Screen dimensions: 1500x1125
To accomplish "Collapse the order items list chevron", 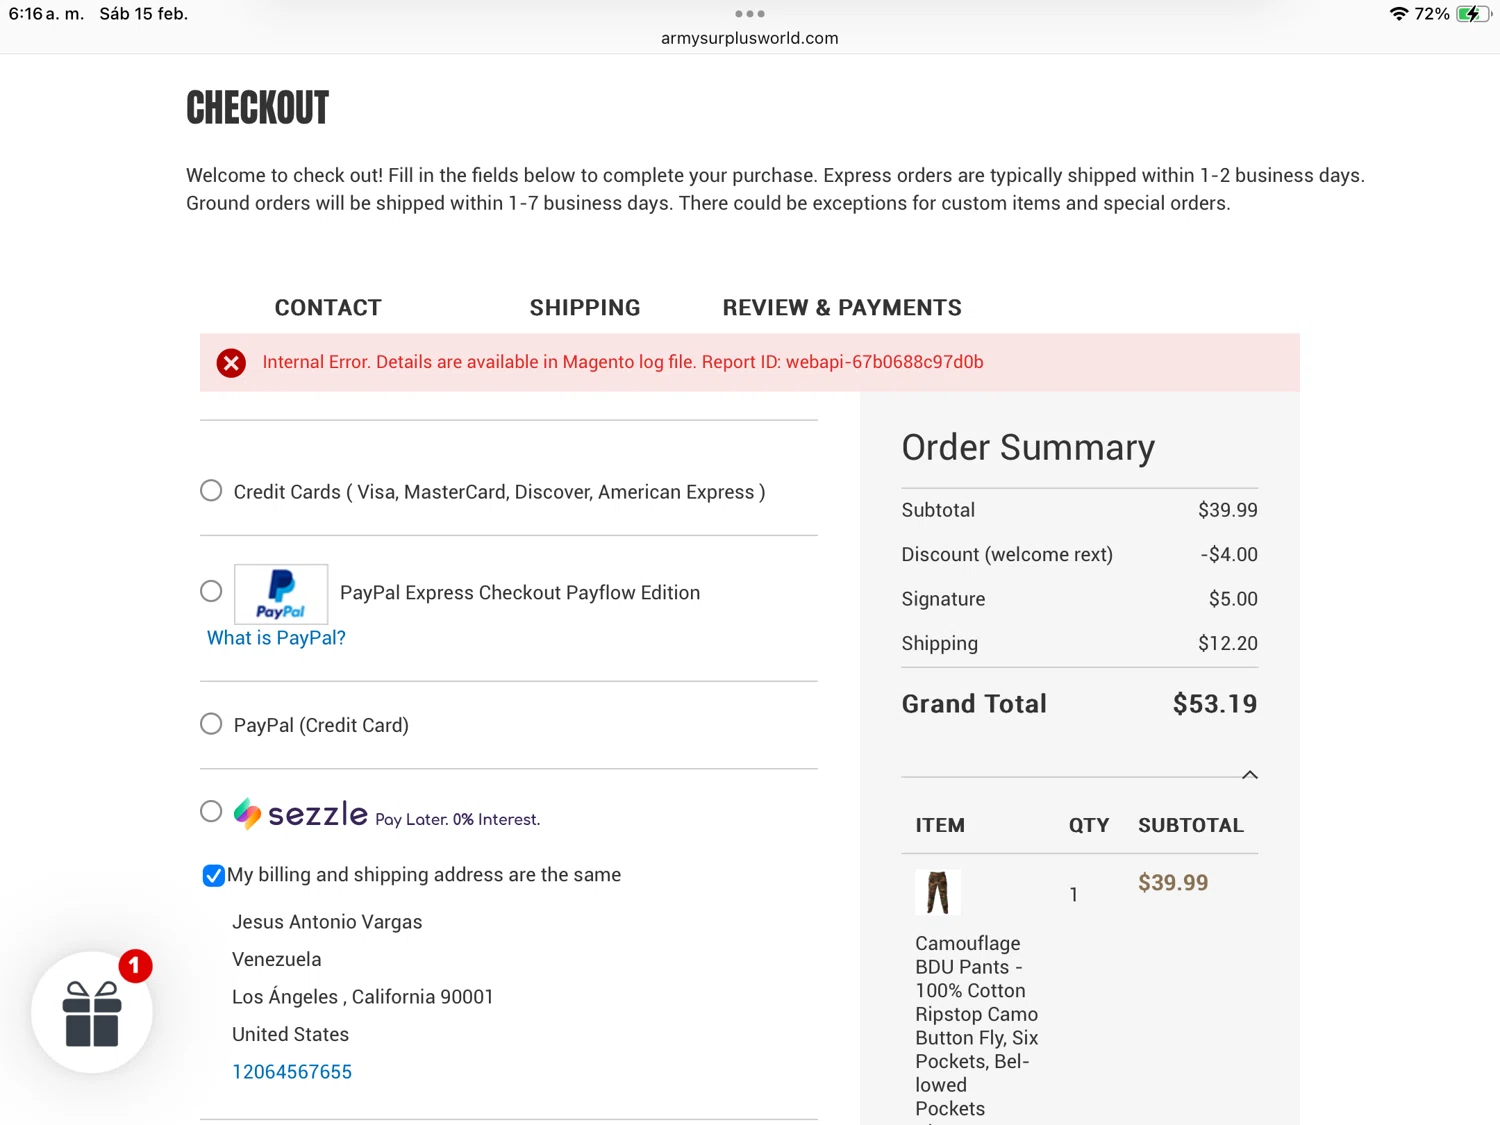I will pos(1249,775).
